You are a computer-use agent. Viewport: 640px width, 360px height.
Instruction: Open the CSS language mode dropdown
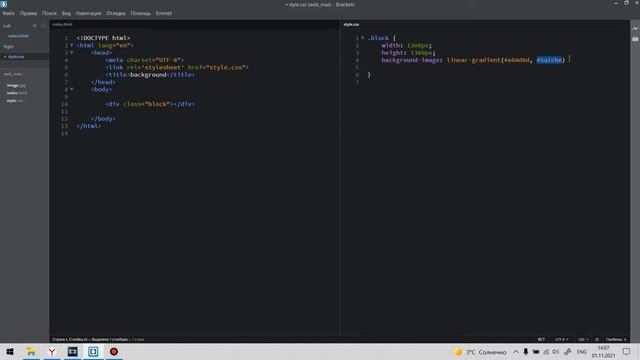583,340
